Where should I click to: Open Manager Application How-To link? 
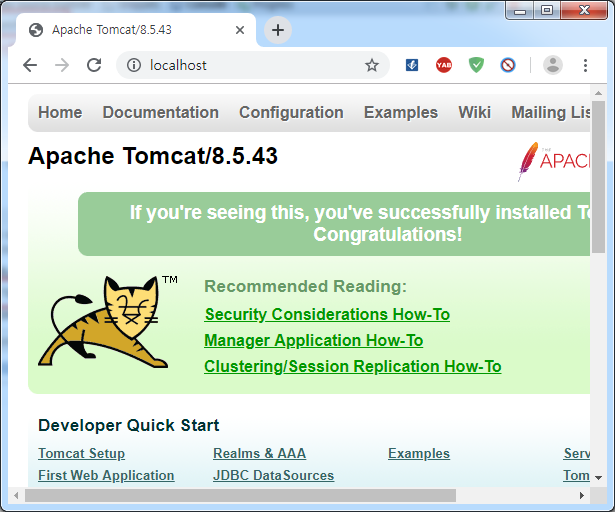tap(313, 341)
